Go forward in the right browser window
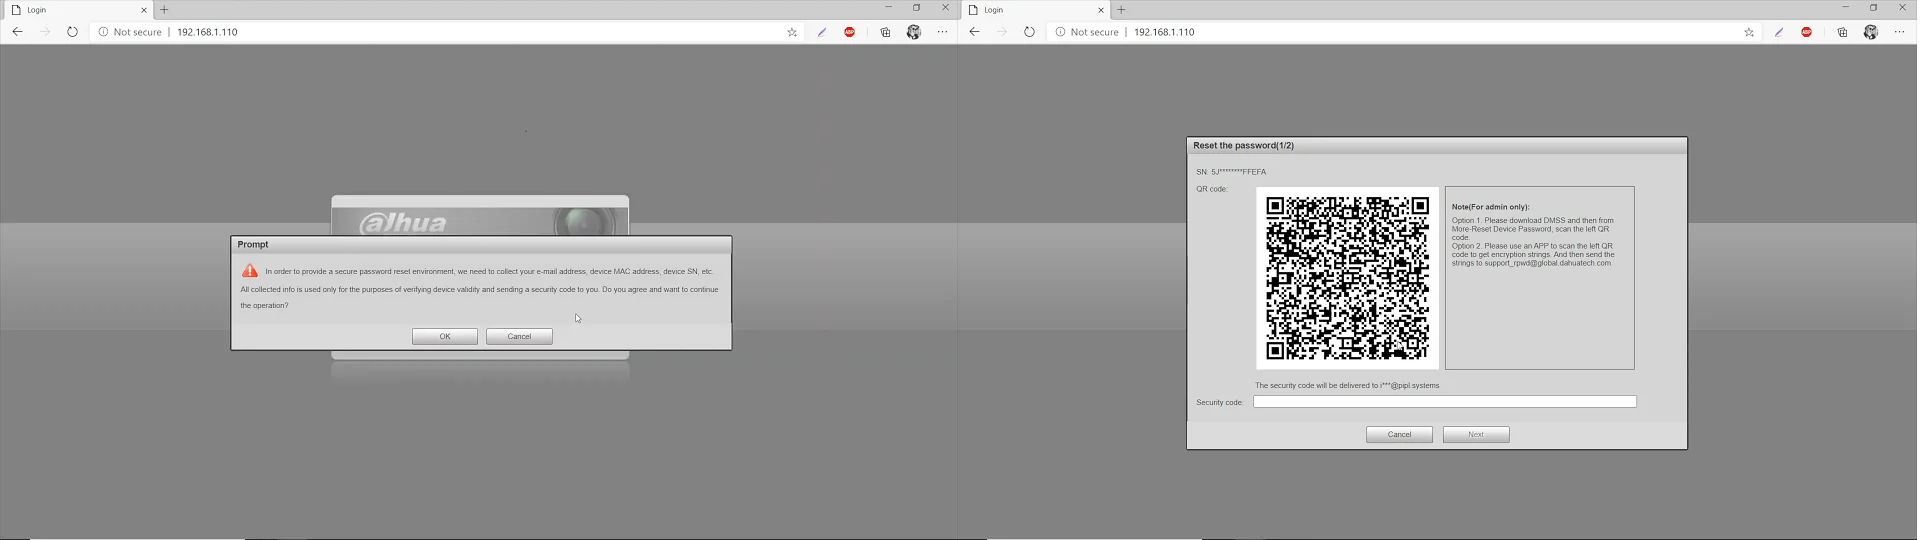The height and width of the screenshot is (540, 1920). click(x=1002, y=32)
